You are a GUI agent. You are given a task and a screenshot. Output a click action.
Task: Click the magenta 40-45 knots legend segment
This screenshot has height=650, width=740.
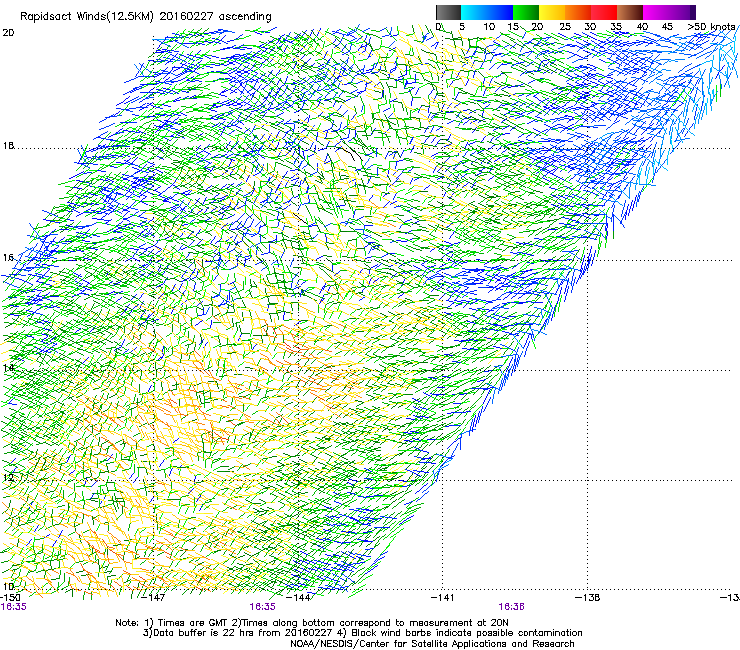(x=656, y=12)
